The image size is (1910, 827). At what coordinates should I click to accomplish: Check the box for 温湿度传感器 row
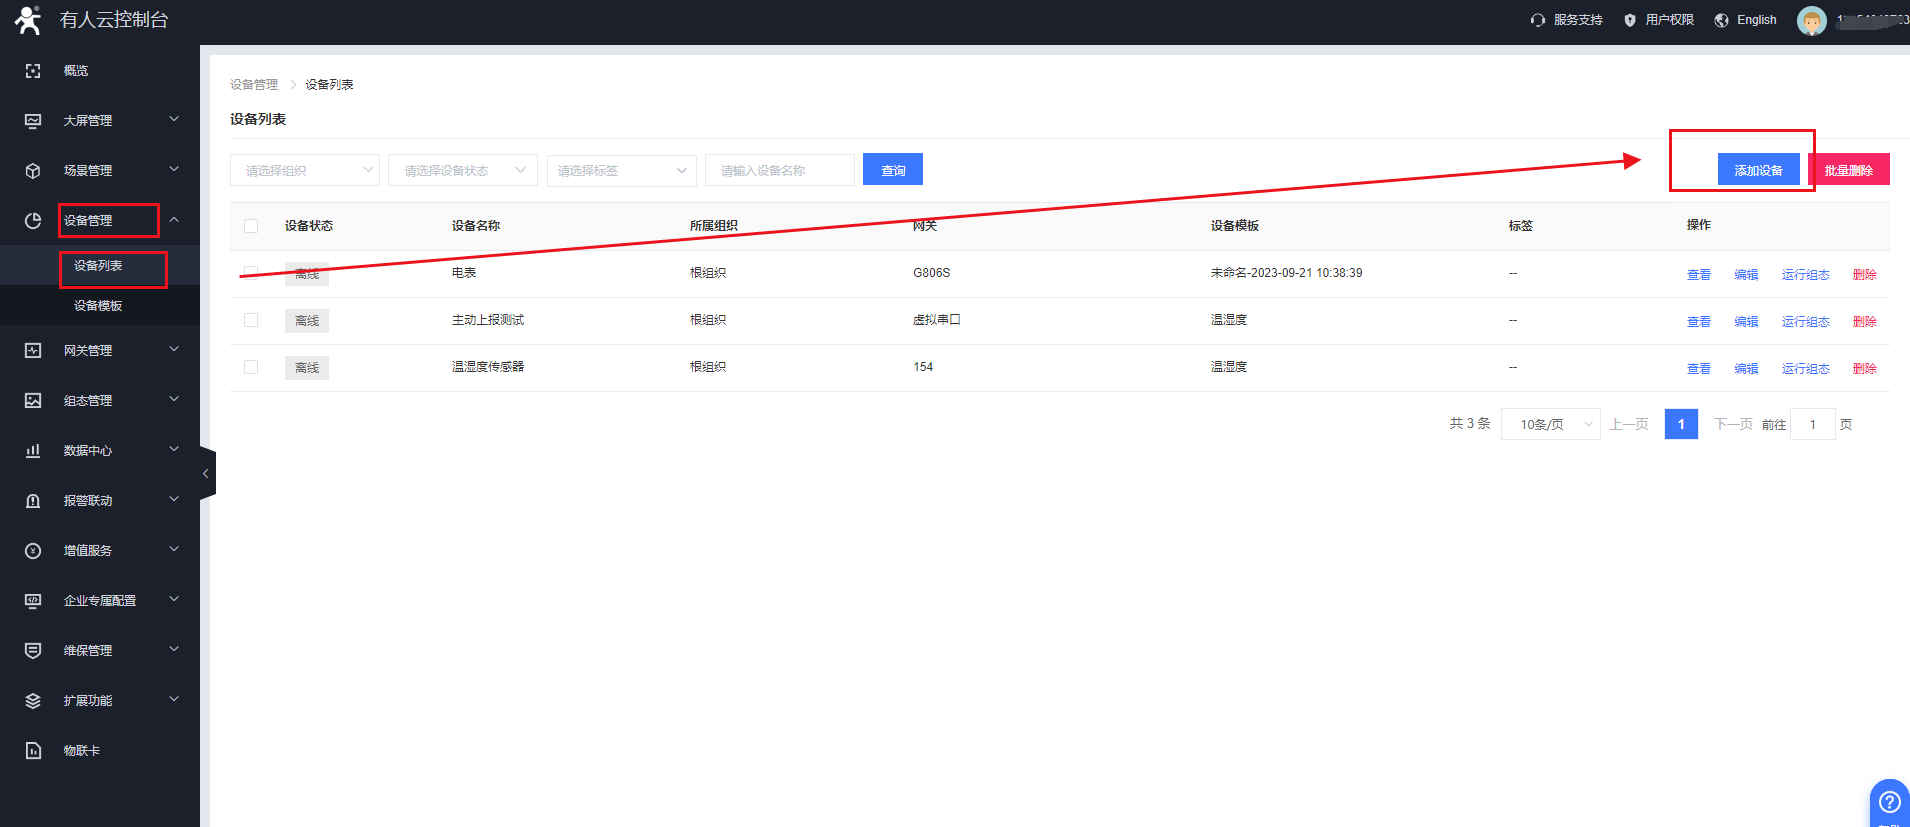coord(251,367)
